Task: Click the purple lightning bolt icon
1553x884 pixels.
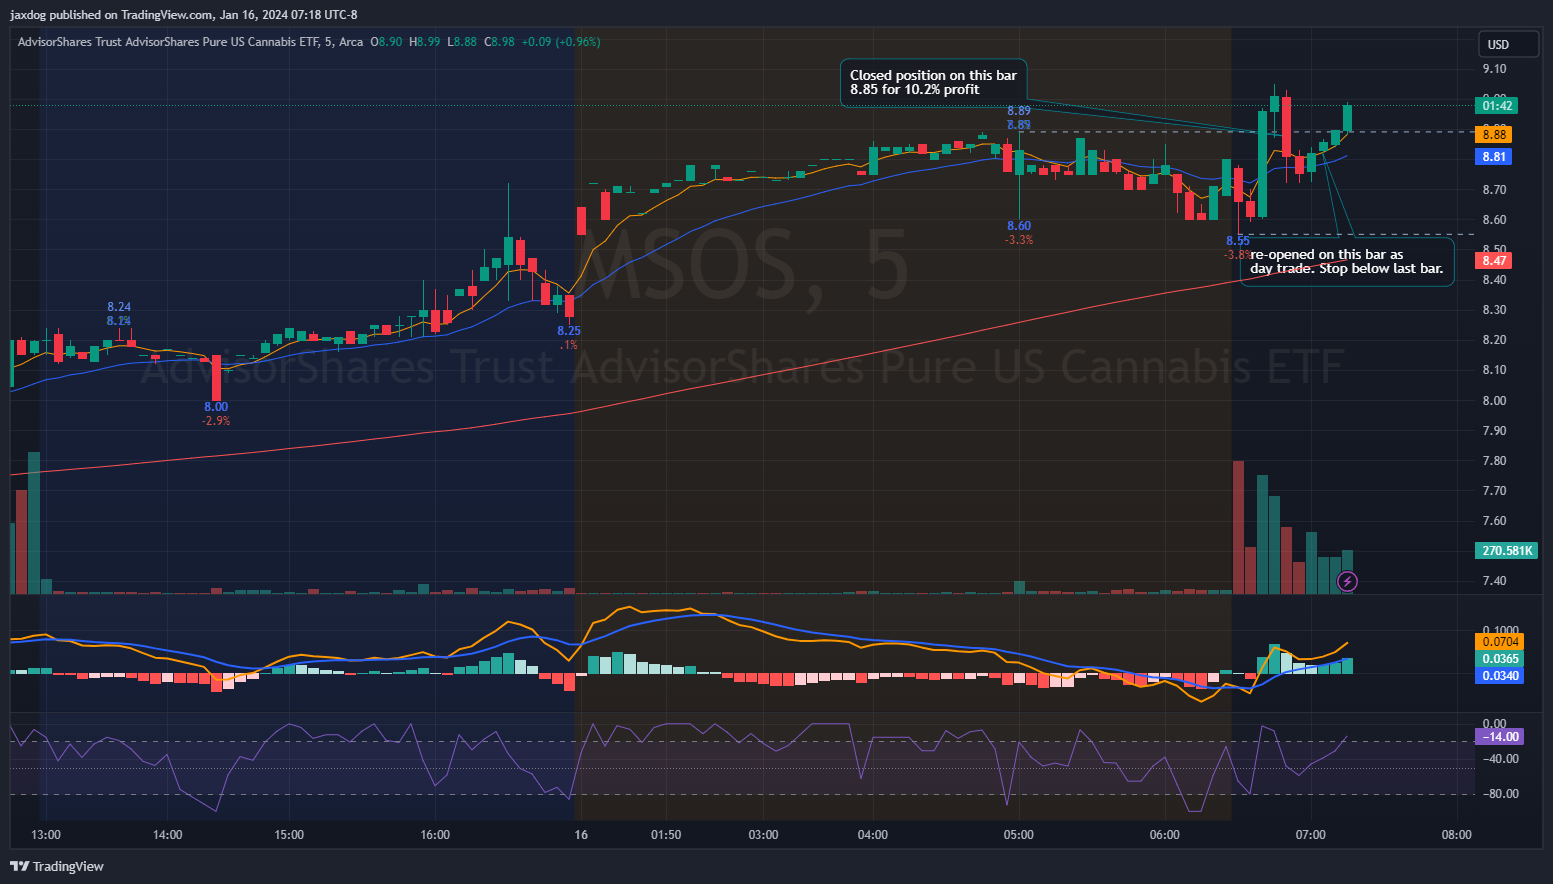Action: click(1347, 581)
